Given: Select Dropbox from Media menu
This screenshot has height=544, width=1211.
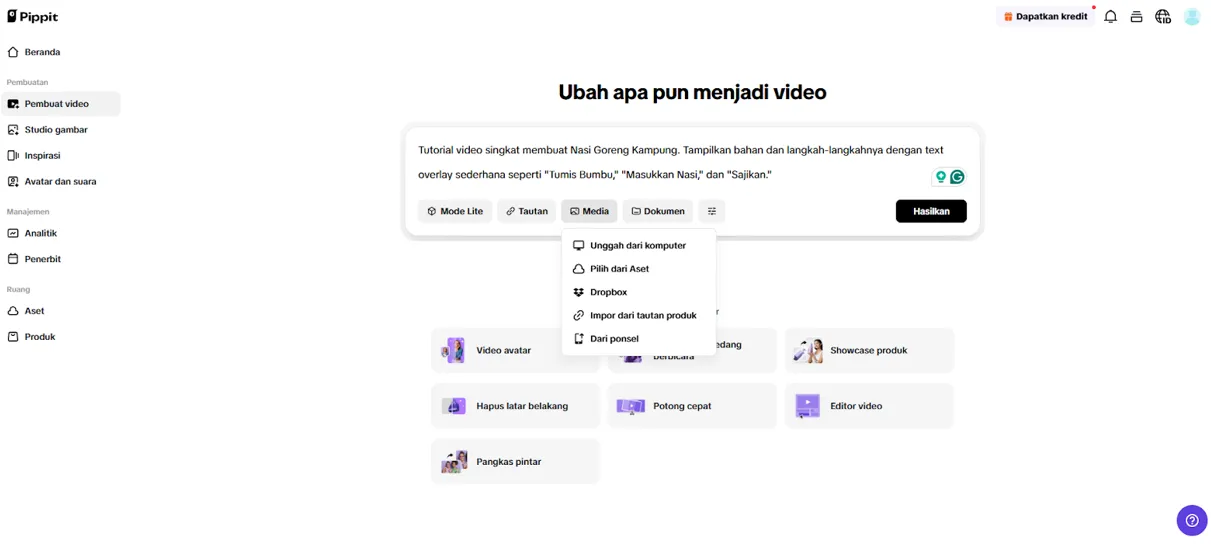Looking at the screenshot, I should click(638, 292).
